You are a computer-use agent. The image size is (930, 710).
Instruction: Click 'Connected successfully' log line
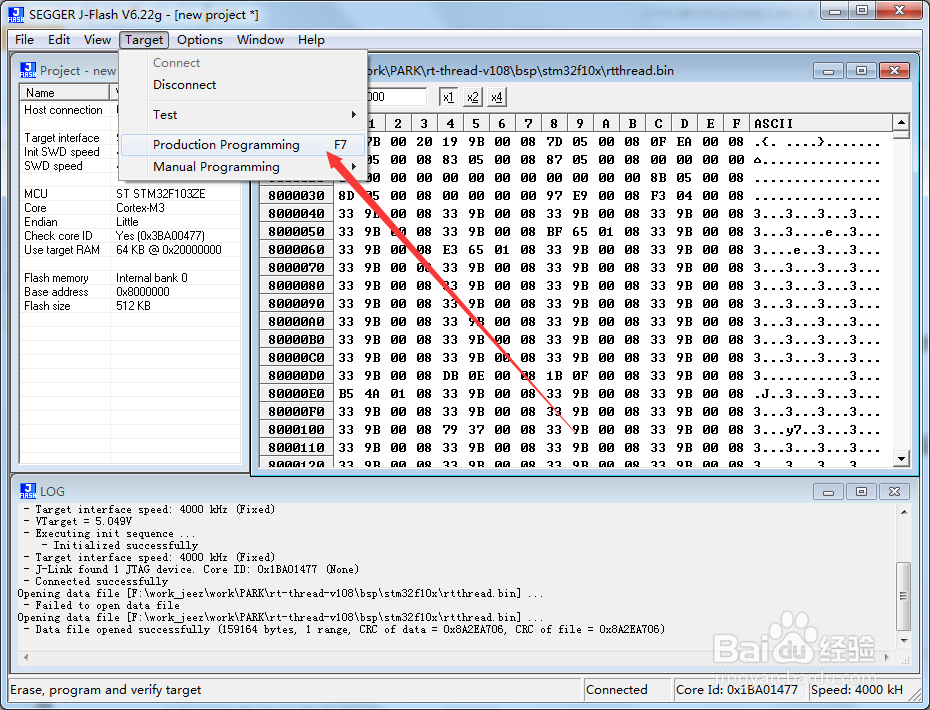point(95,581)
